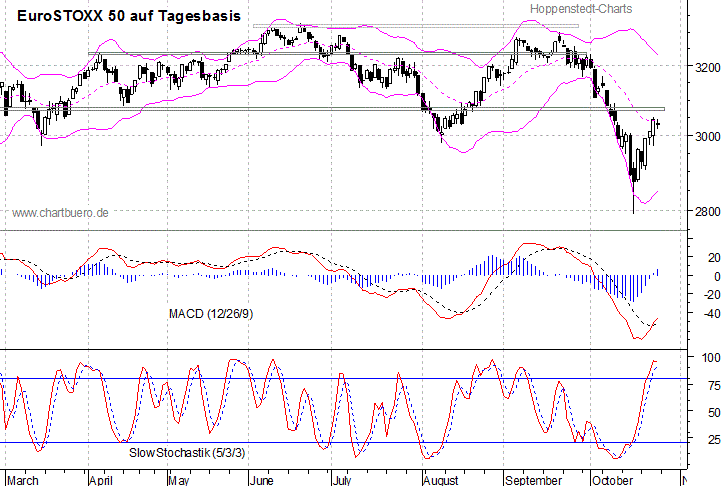
Task: Select the 'October' month label on the time axis
Action: coord(612,480)
